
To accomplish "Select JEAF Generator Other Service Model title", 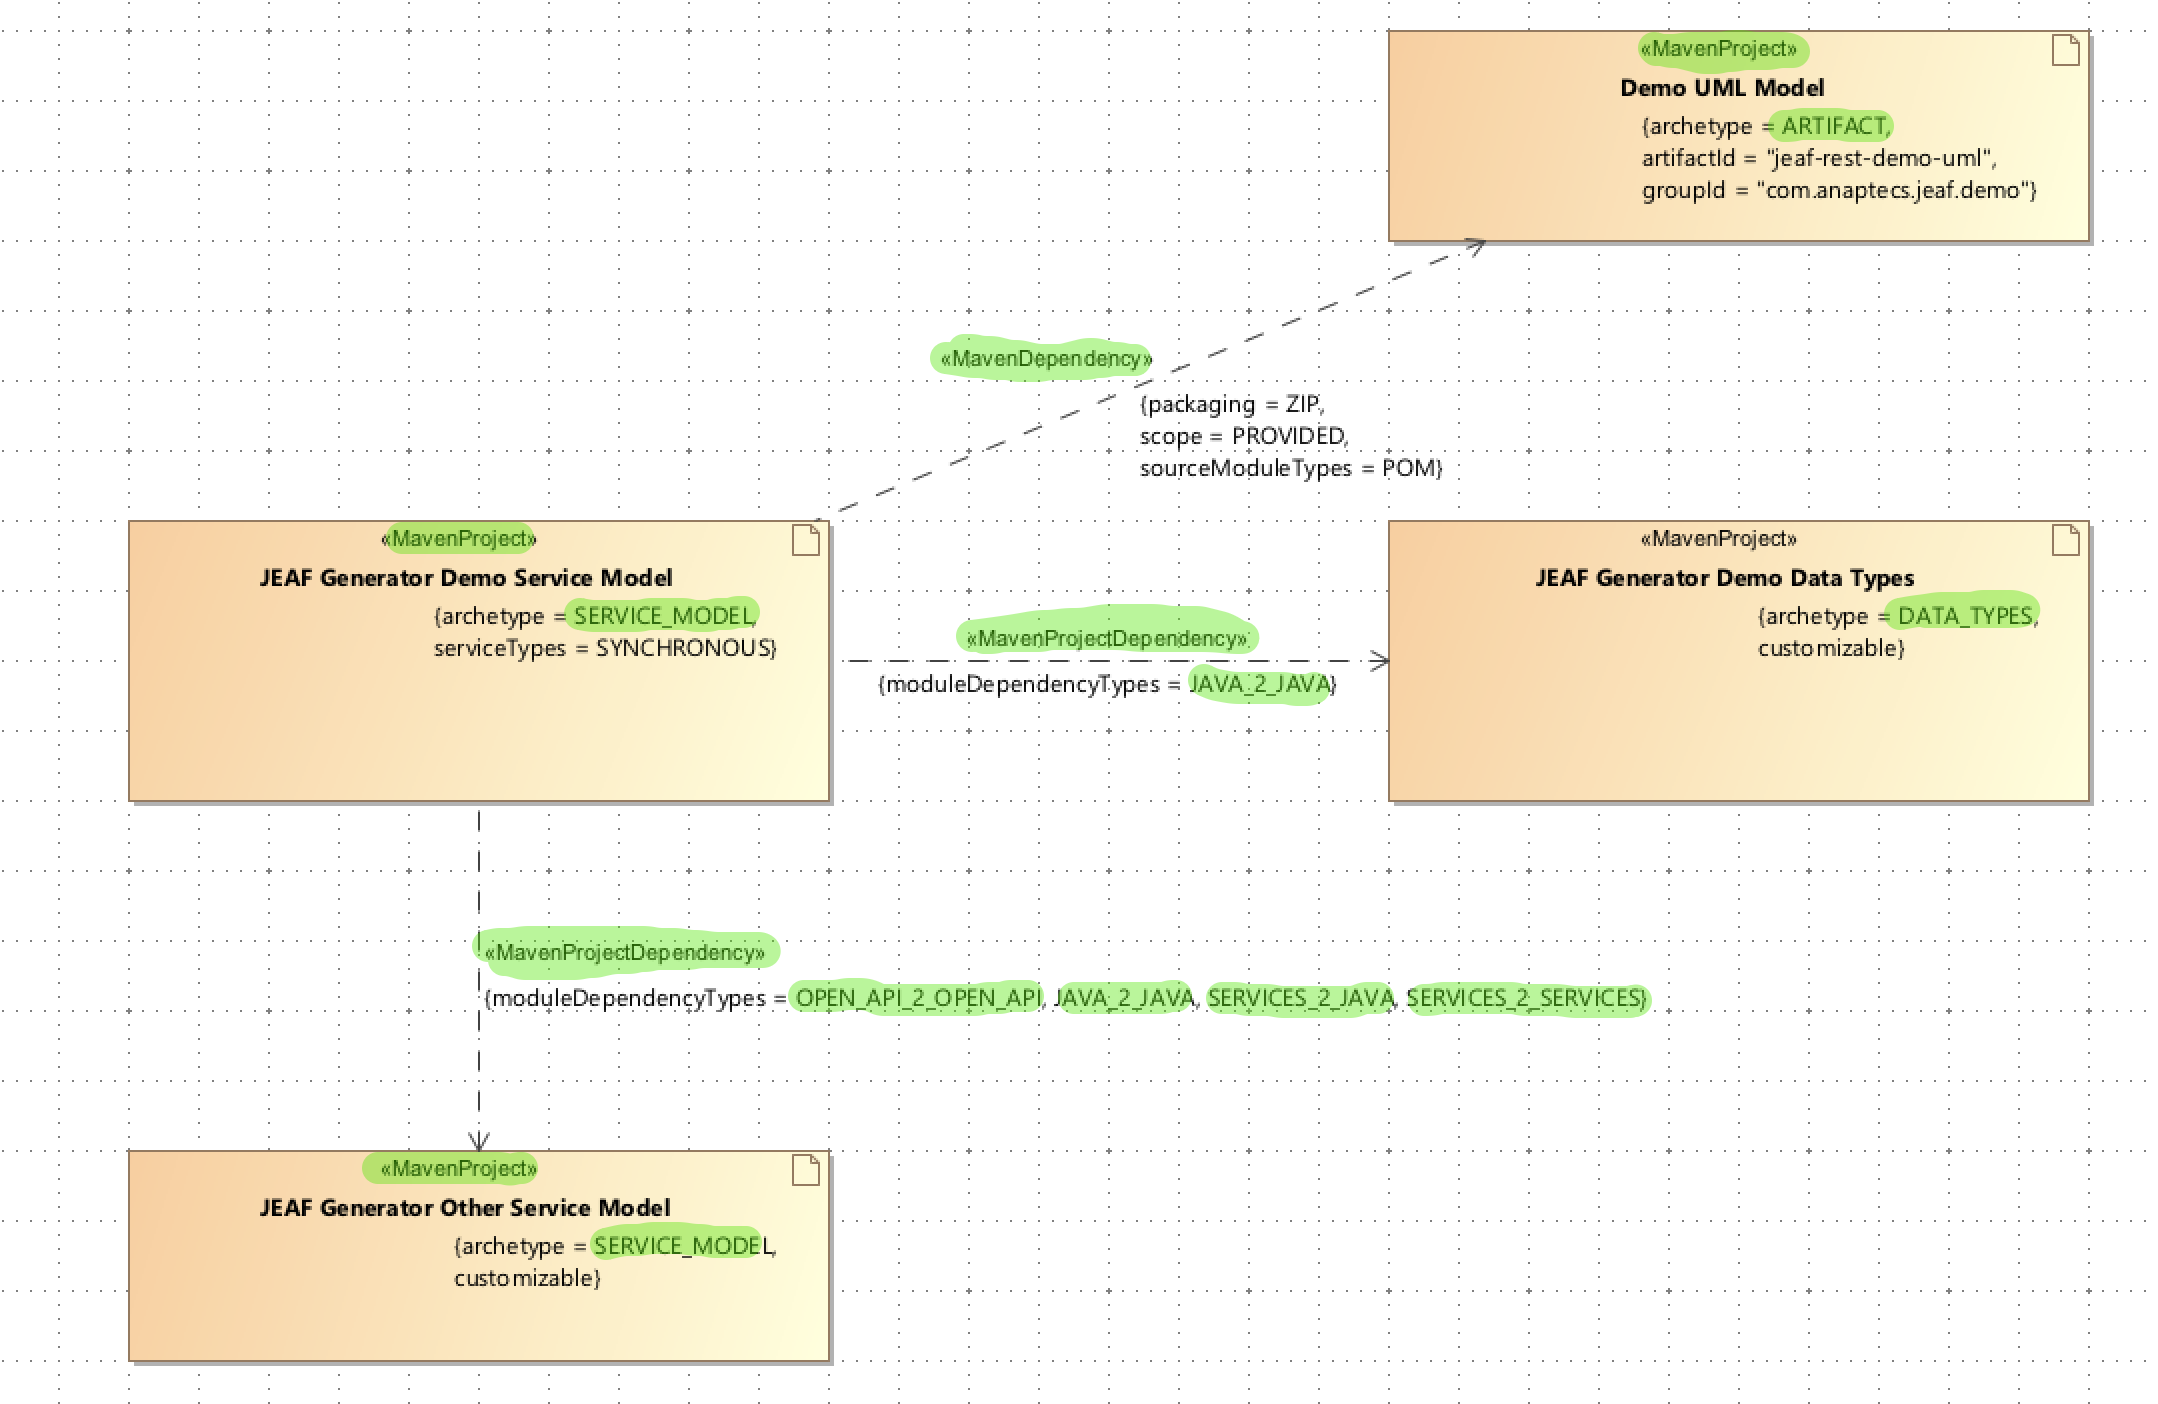I will point(465,1208).
